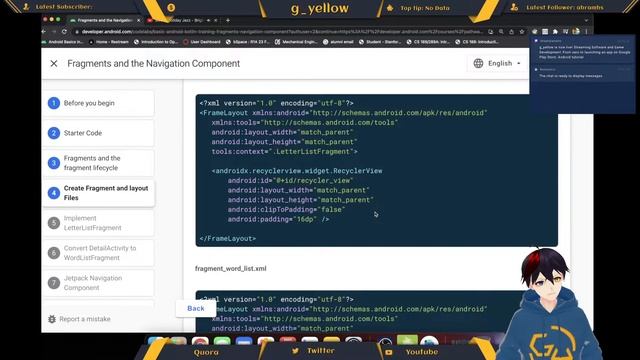Go to step 1 Before you begin
The height and width of the screenshot is (360, 640).
[99, 103]
